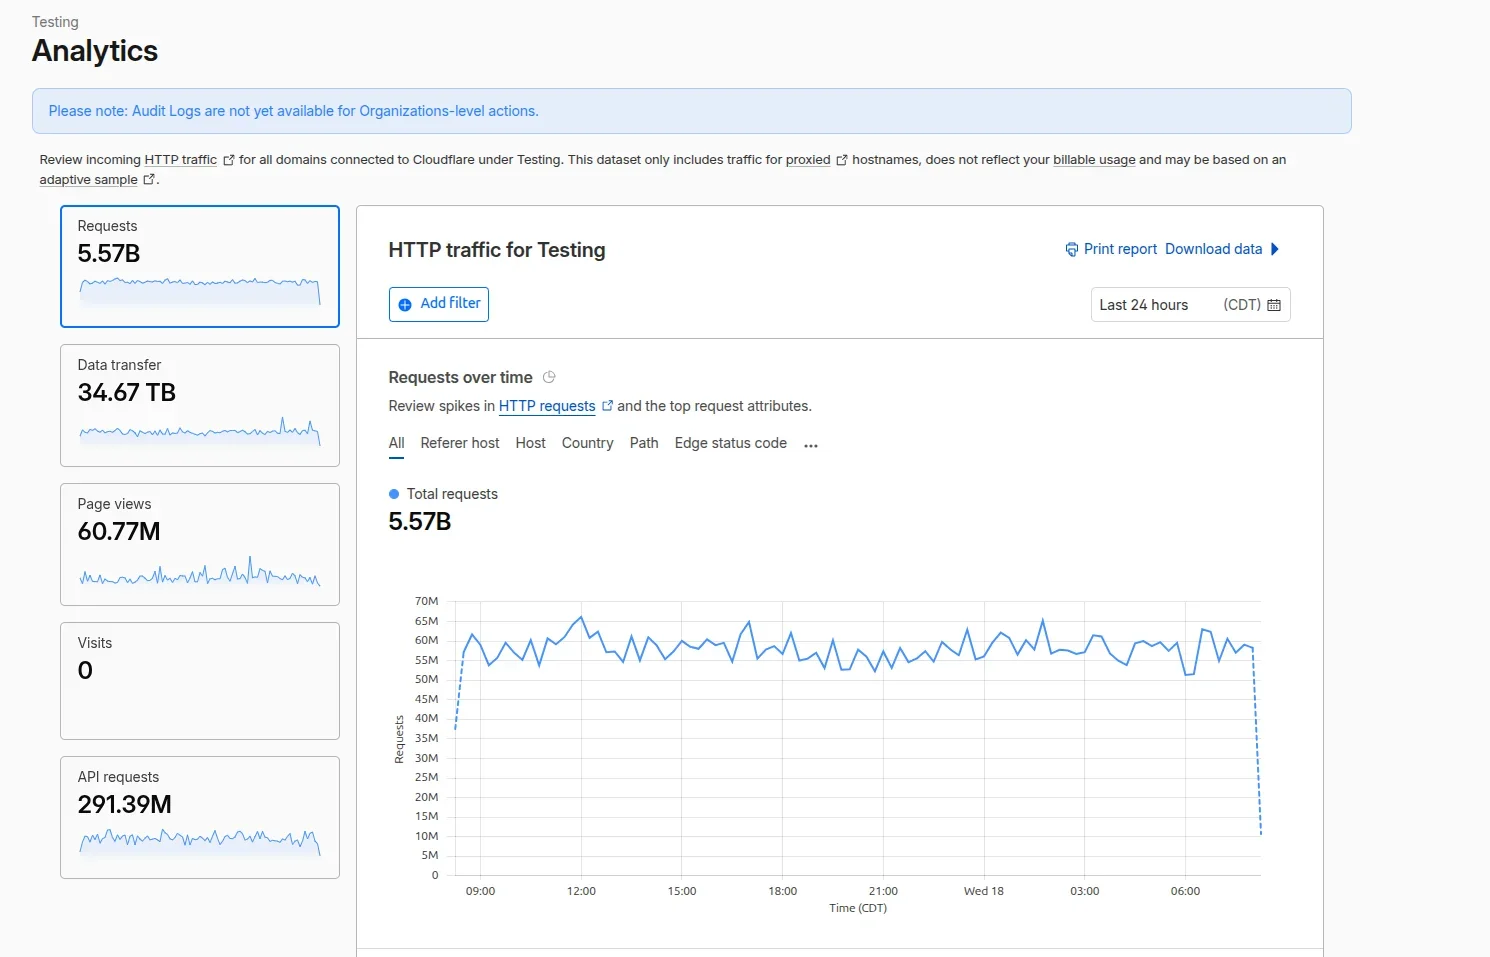The image size is (1490, 957).
Task: Click the external link icon beside adaptive sample
Action: coord(150,179)
